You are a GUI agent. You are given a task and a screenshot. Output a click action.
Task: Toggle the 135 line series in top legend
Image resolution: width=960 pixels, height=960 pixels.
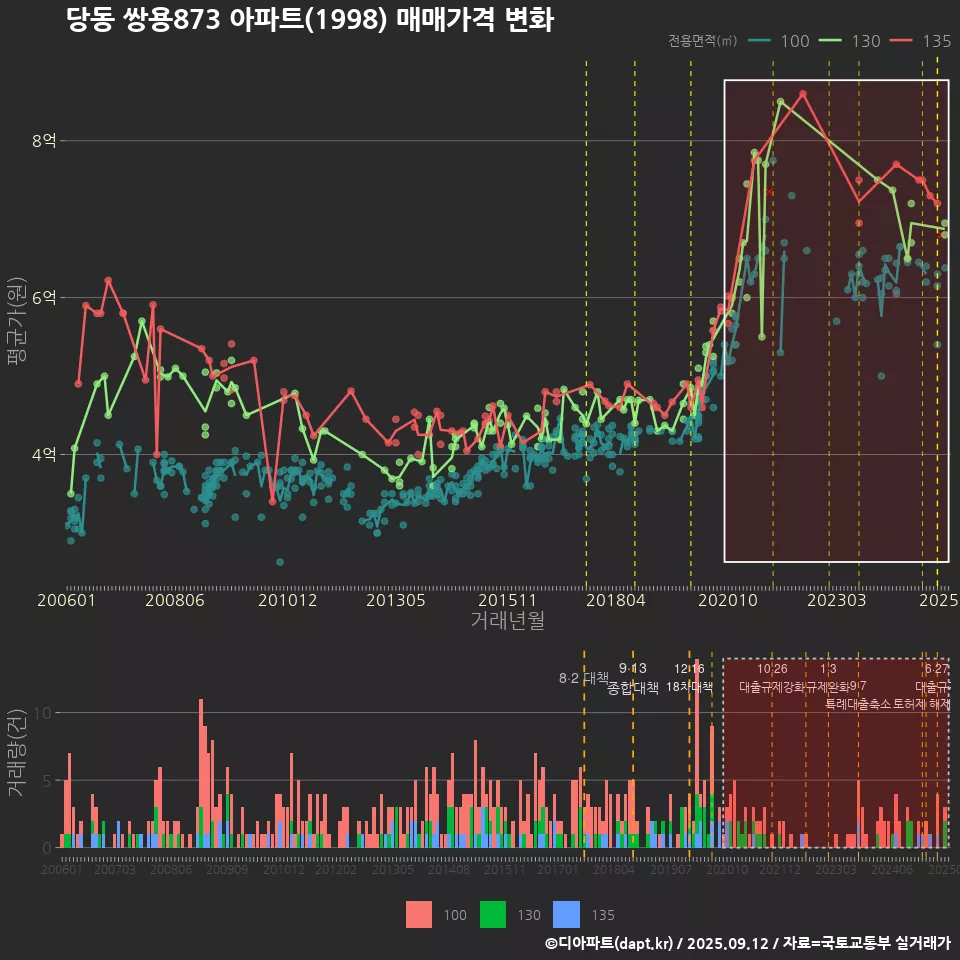(x=920, y=41)
